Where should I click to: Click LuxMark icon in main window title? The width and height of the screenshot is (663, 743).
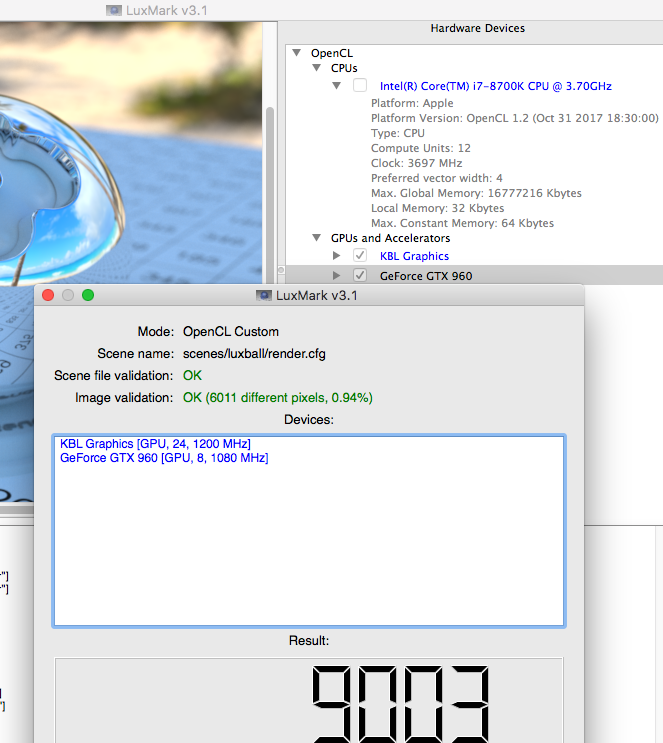pyautogui.click(x=114, y=10)
